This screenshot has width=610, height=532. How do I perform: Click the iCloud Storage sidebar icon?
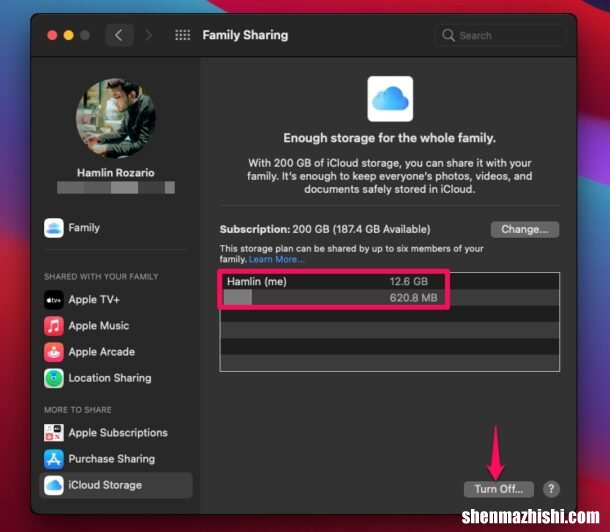(x=54, y=485)
